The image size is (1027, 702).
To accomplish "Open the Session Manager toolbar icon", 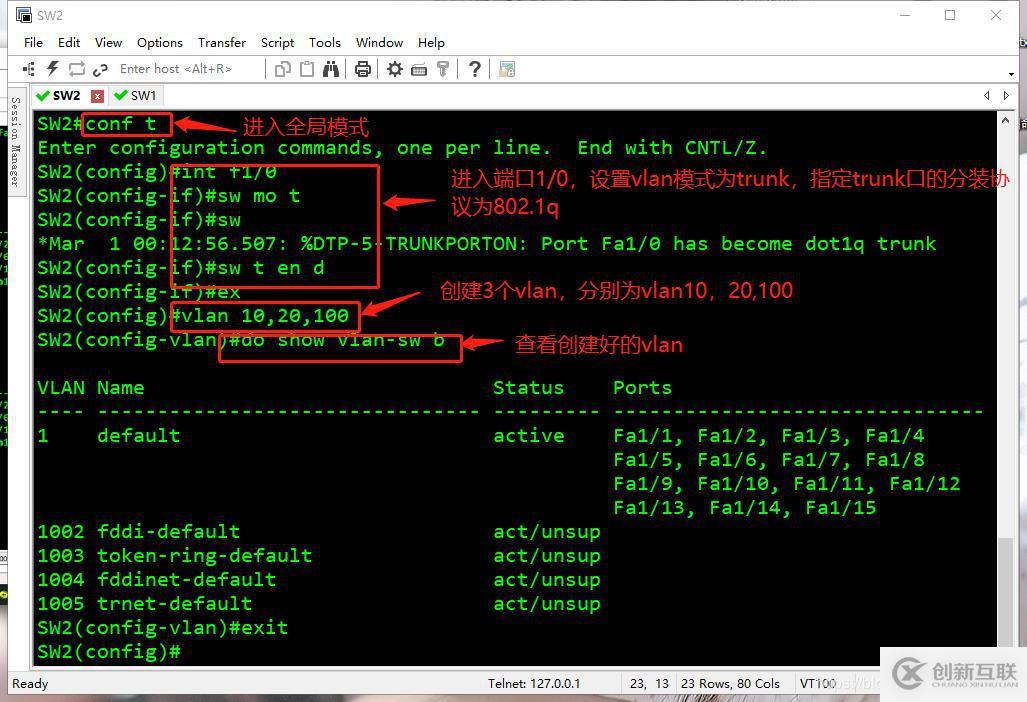I will tap(29, 69).
